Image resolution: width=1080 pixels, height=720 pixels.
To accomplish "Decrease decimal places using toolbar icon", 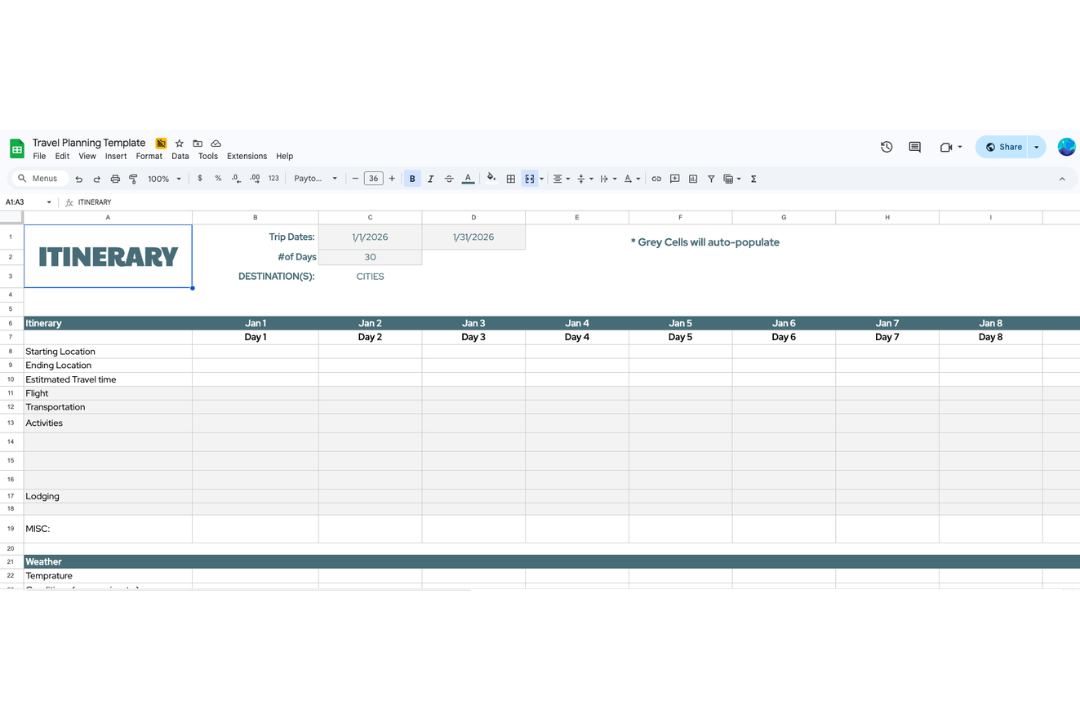I will [234, 179].
